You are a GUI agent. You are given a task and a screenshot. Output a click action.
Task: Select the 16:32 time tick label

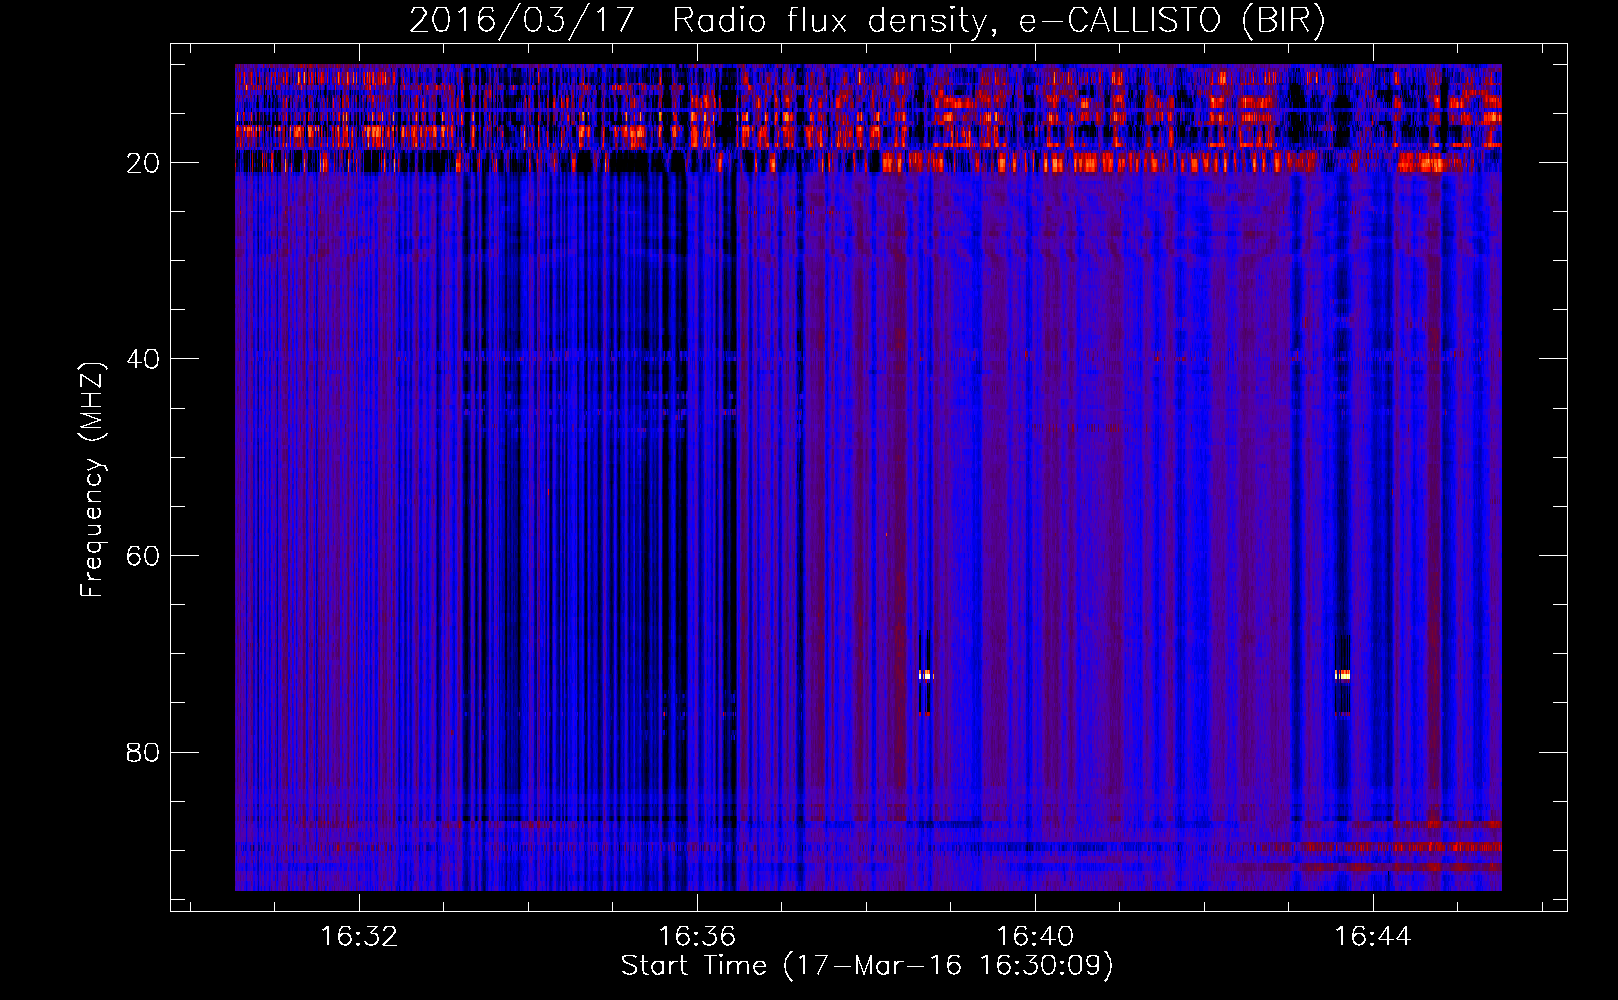[359, 936]
